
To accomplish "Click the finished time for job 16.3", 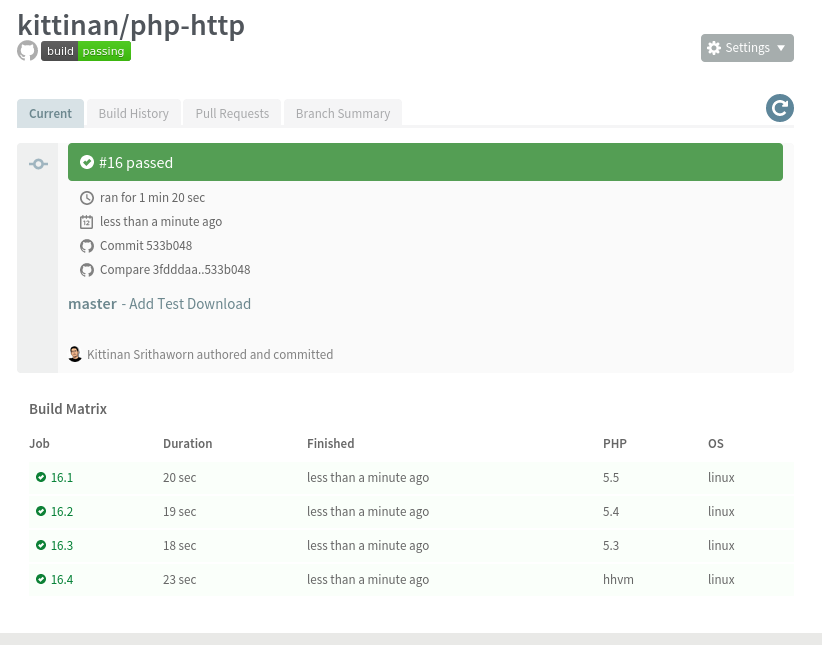I will (x=368, y=545).
